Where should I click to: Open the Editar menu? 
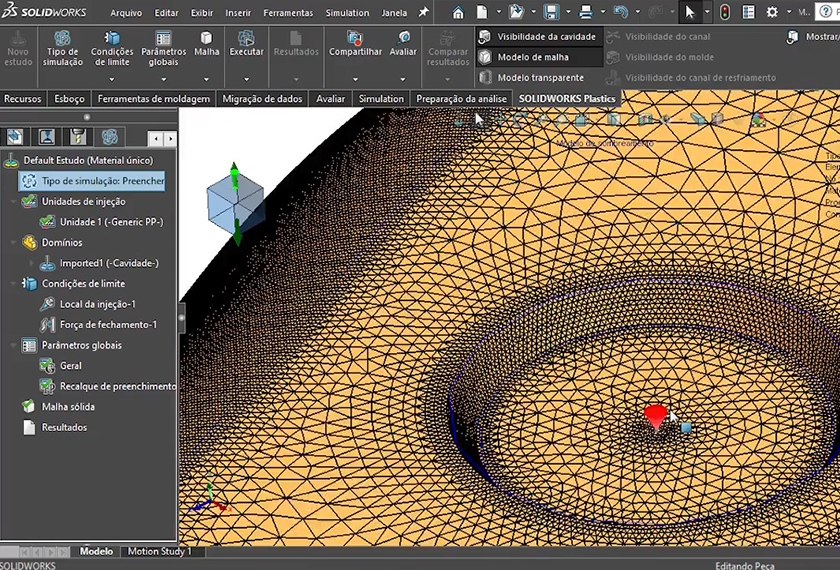point(167,13)
